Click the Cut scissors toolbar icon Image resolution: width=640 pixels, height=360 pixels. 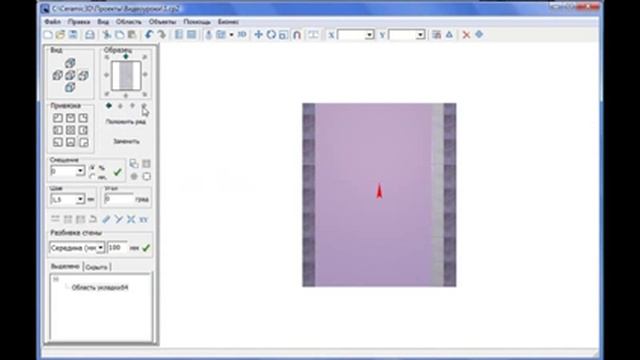click(x=107, y=35)
